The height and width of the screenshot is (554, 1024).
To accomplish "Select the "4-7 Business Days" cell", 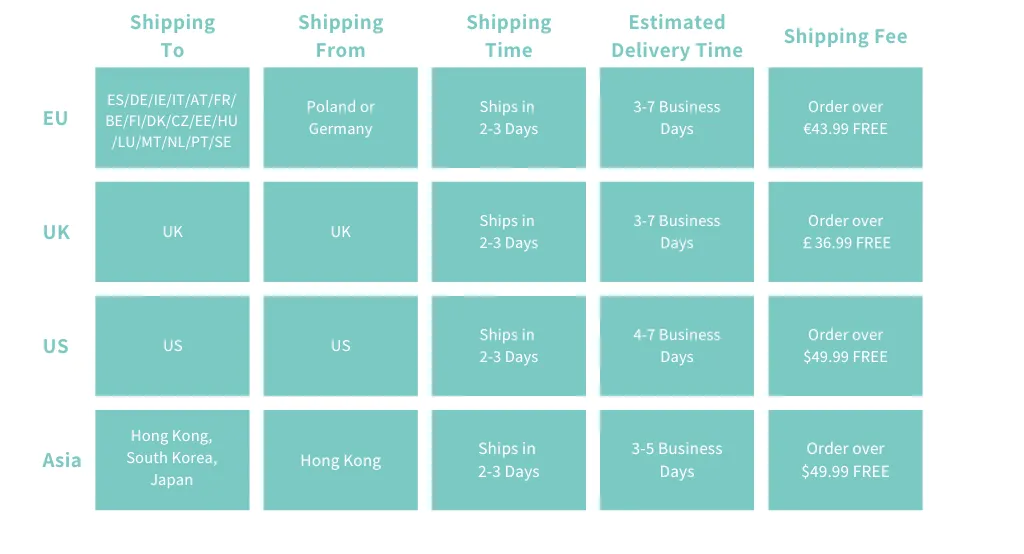I will point(677,346).
